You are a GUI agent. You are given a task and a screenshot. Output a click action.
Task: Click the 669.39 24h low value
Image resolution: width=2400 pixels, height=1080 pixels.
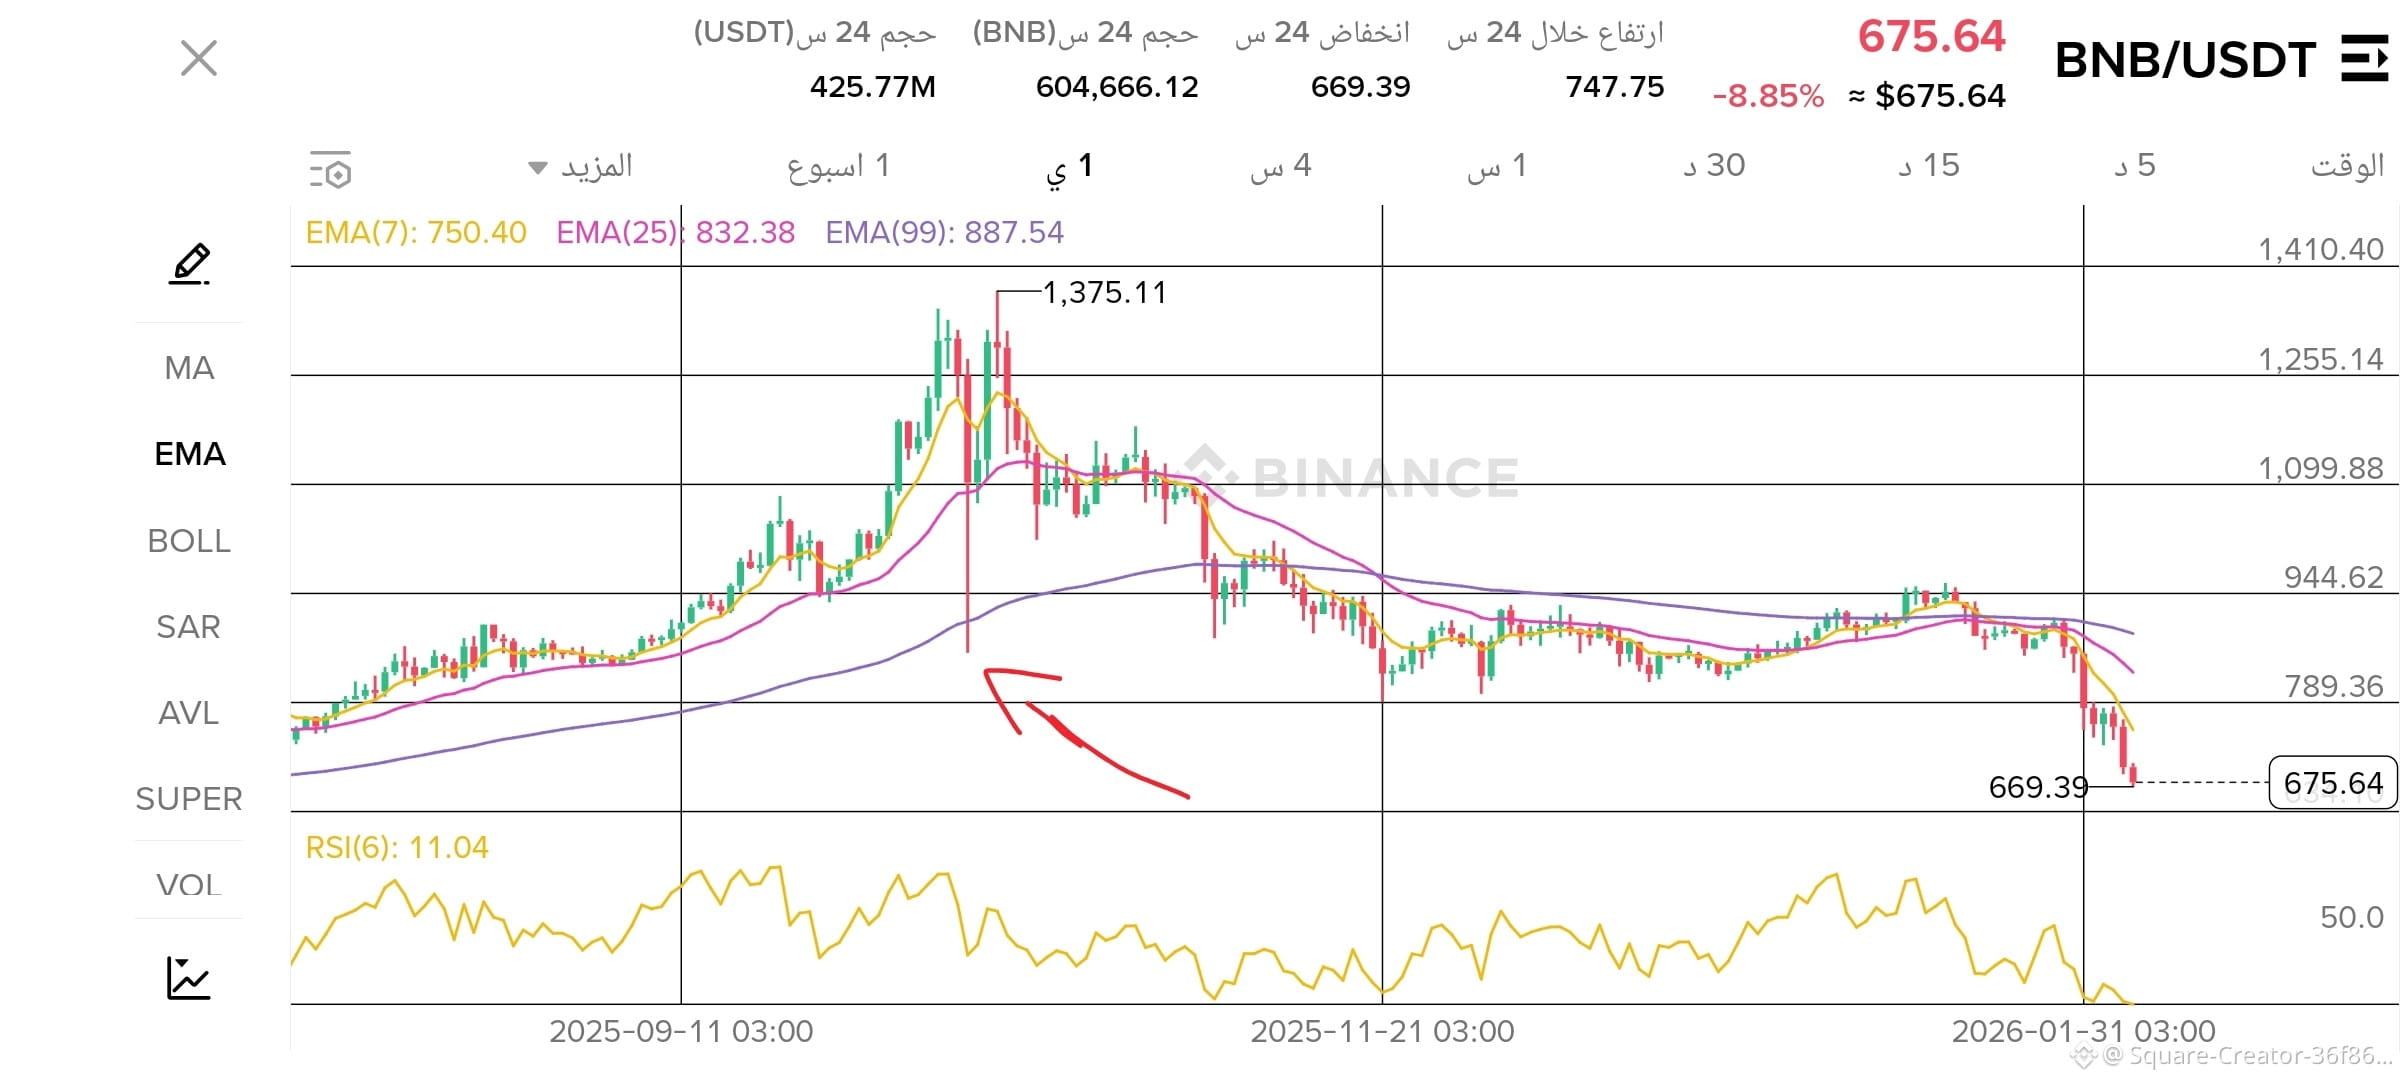1360,87
